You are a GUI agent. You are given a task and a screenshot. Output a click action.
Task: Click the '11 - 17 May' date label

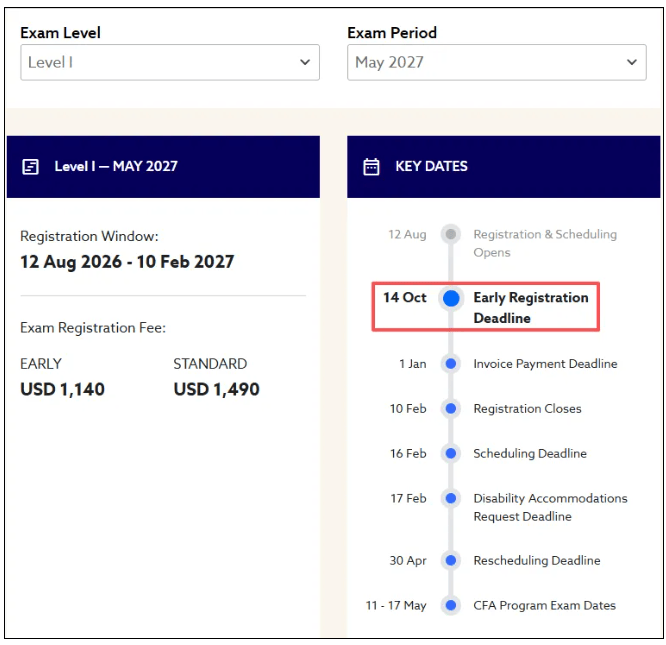[396, 605]
